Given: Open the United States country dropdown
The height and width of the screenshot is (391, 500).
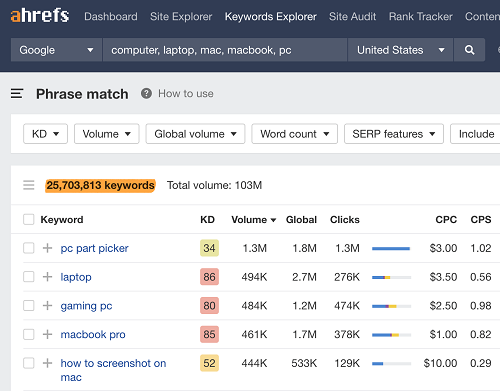Looking at the screenshot, I should pos(400,50).
